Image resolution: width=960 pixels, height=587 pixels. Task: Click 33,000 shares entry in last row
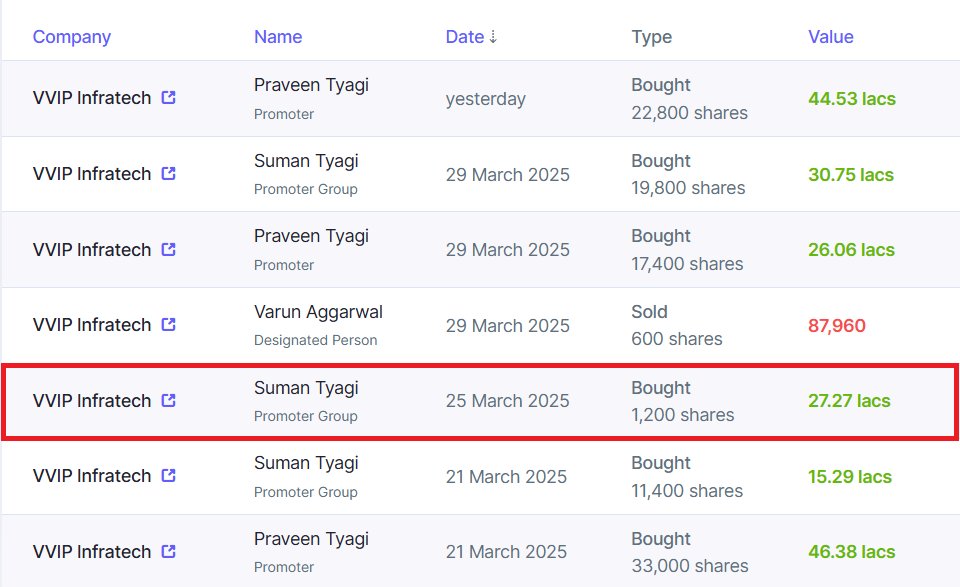690,566
